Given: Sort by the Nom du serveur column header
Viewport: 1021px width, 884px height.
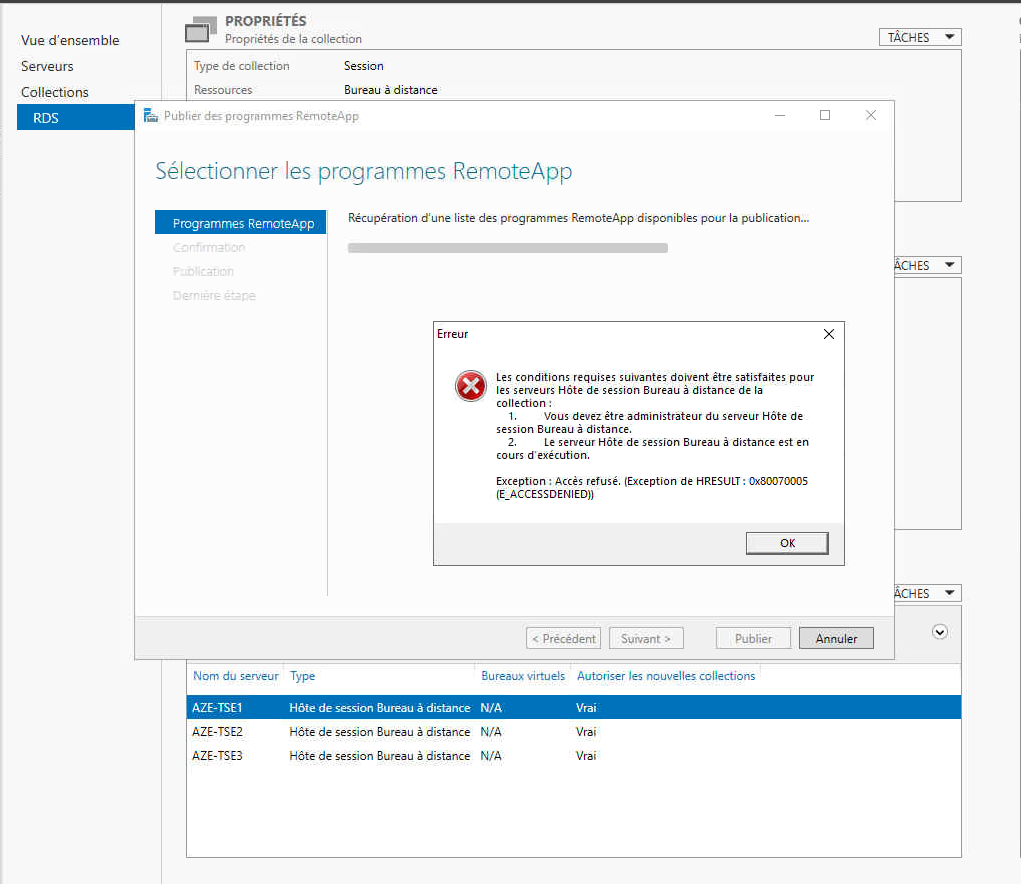Looking at the screenshot, I should pyautogui.click(x=236, y=676).
